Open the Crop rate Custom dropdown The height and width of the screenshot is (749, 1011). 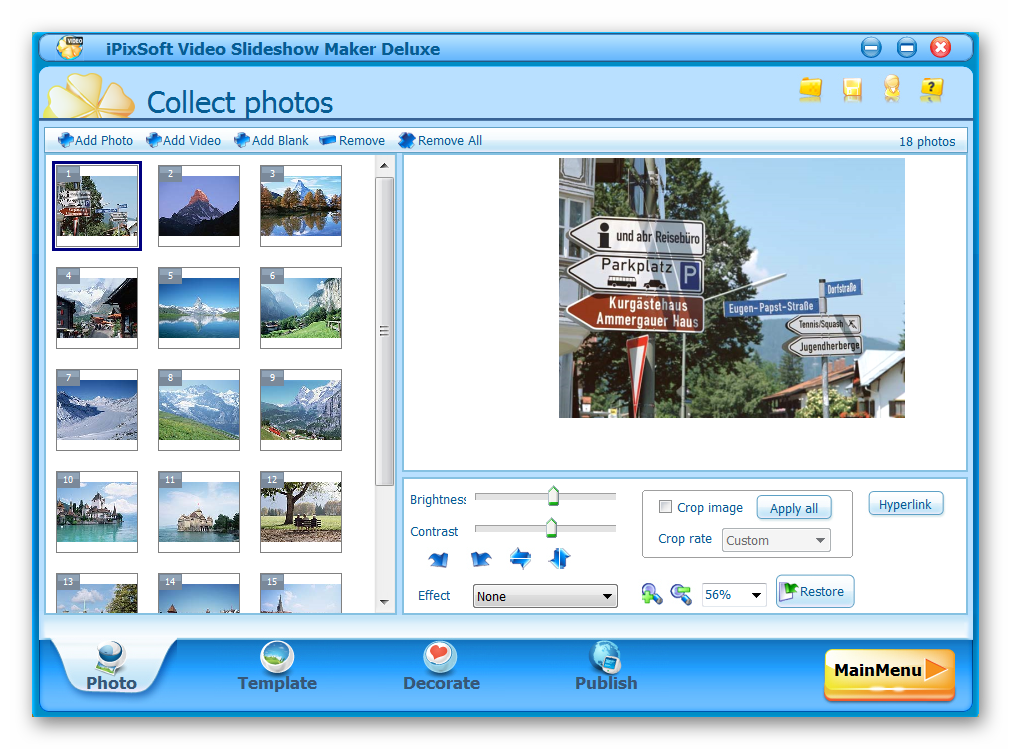point(776,540)
